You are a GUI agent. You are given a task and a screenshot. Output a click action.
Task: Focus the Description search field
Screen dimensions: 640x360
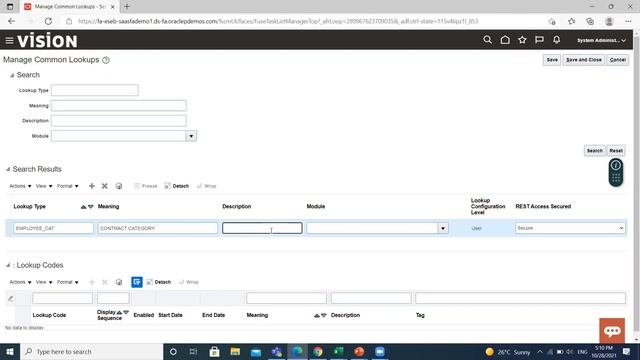pyautogui.click(x=119, y=121)
